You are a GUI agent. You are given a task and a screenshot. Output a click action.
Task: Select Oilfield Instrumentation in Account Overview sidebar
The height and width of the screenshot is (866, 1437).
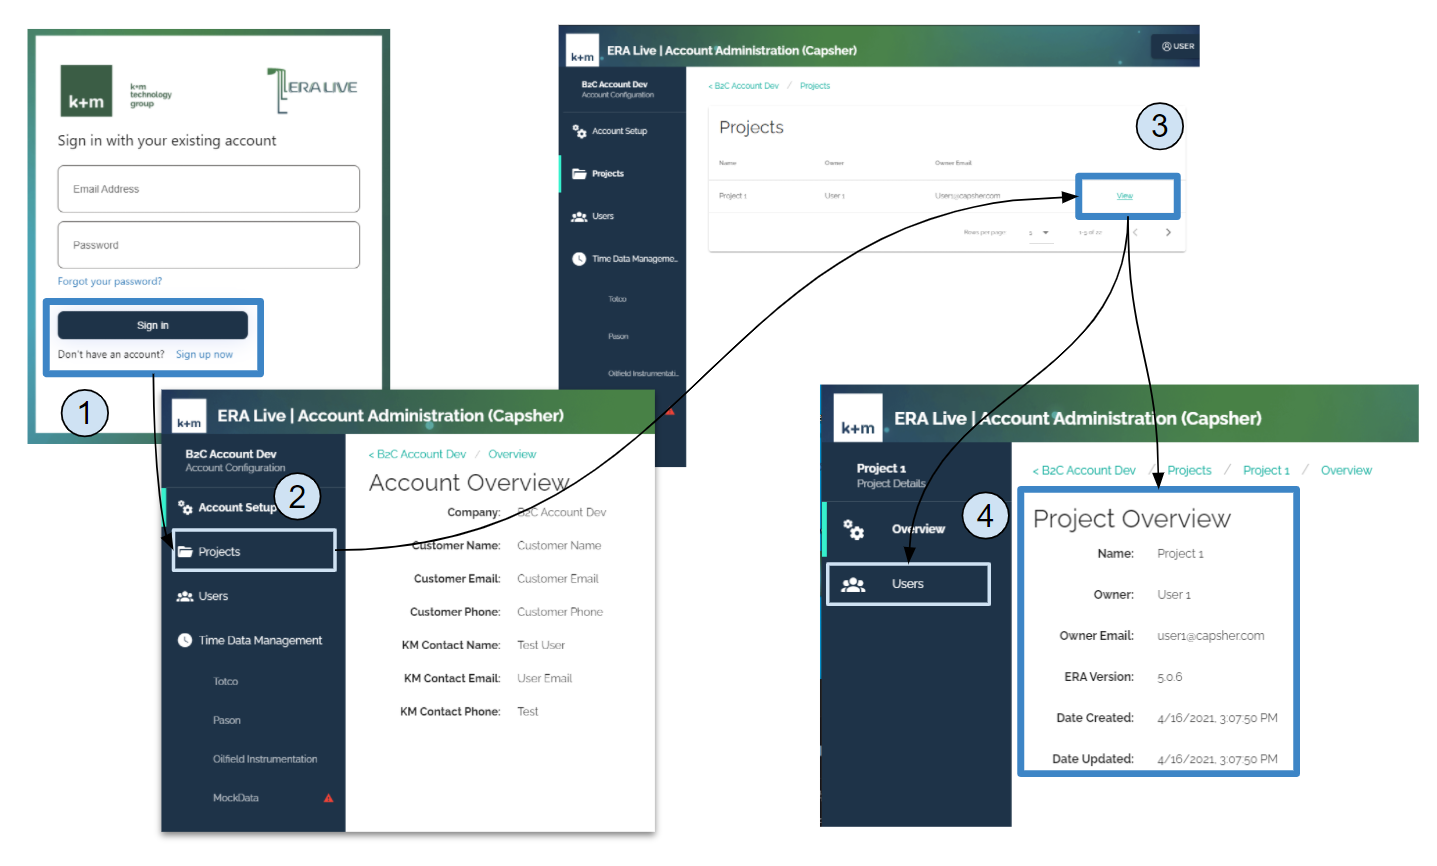[265, 760]
